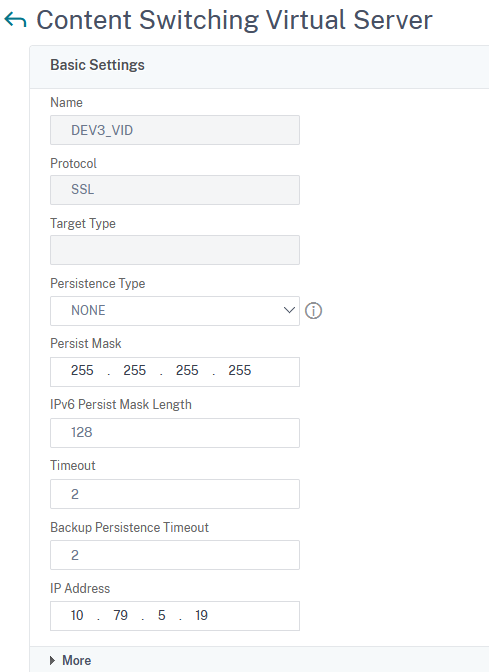Focus the Timeout field
Screen dimensions: 489x672
(175, 494)
